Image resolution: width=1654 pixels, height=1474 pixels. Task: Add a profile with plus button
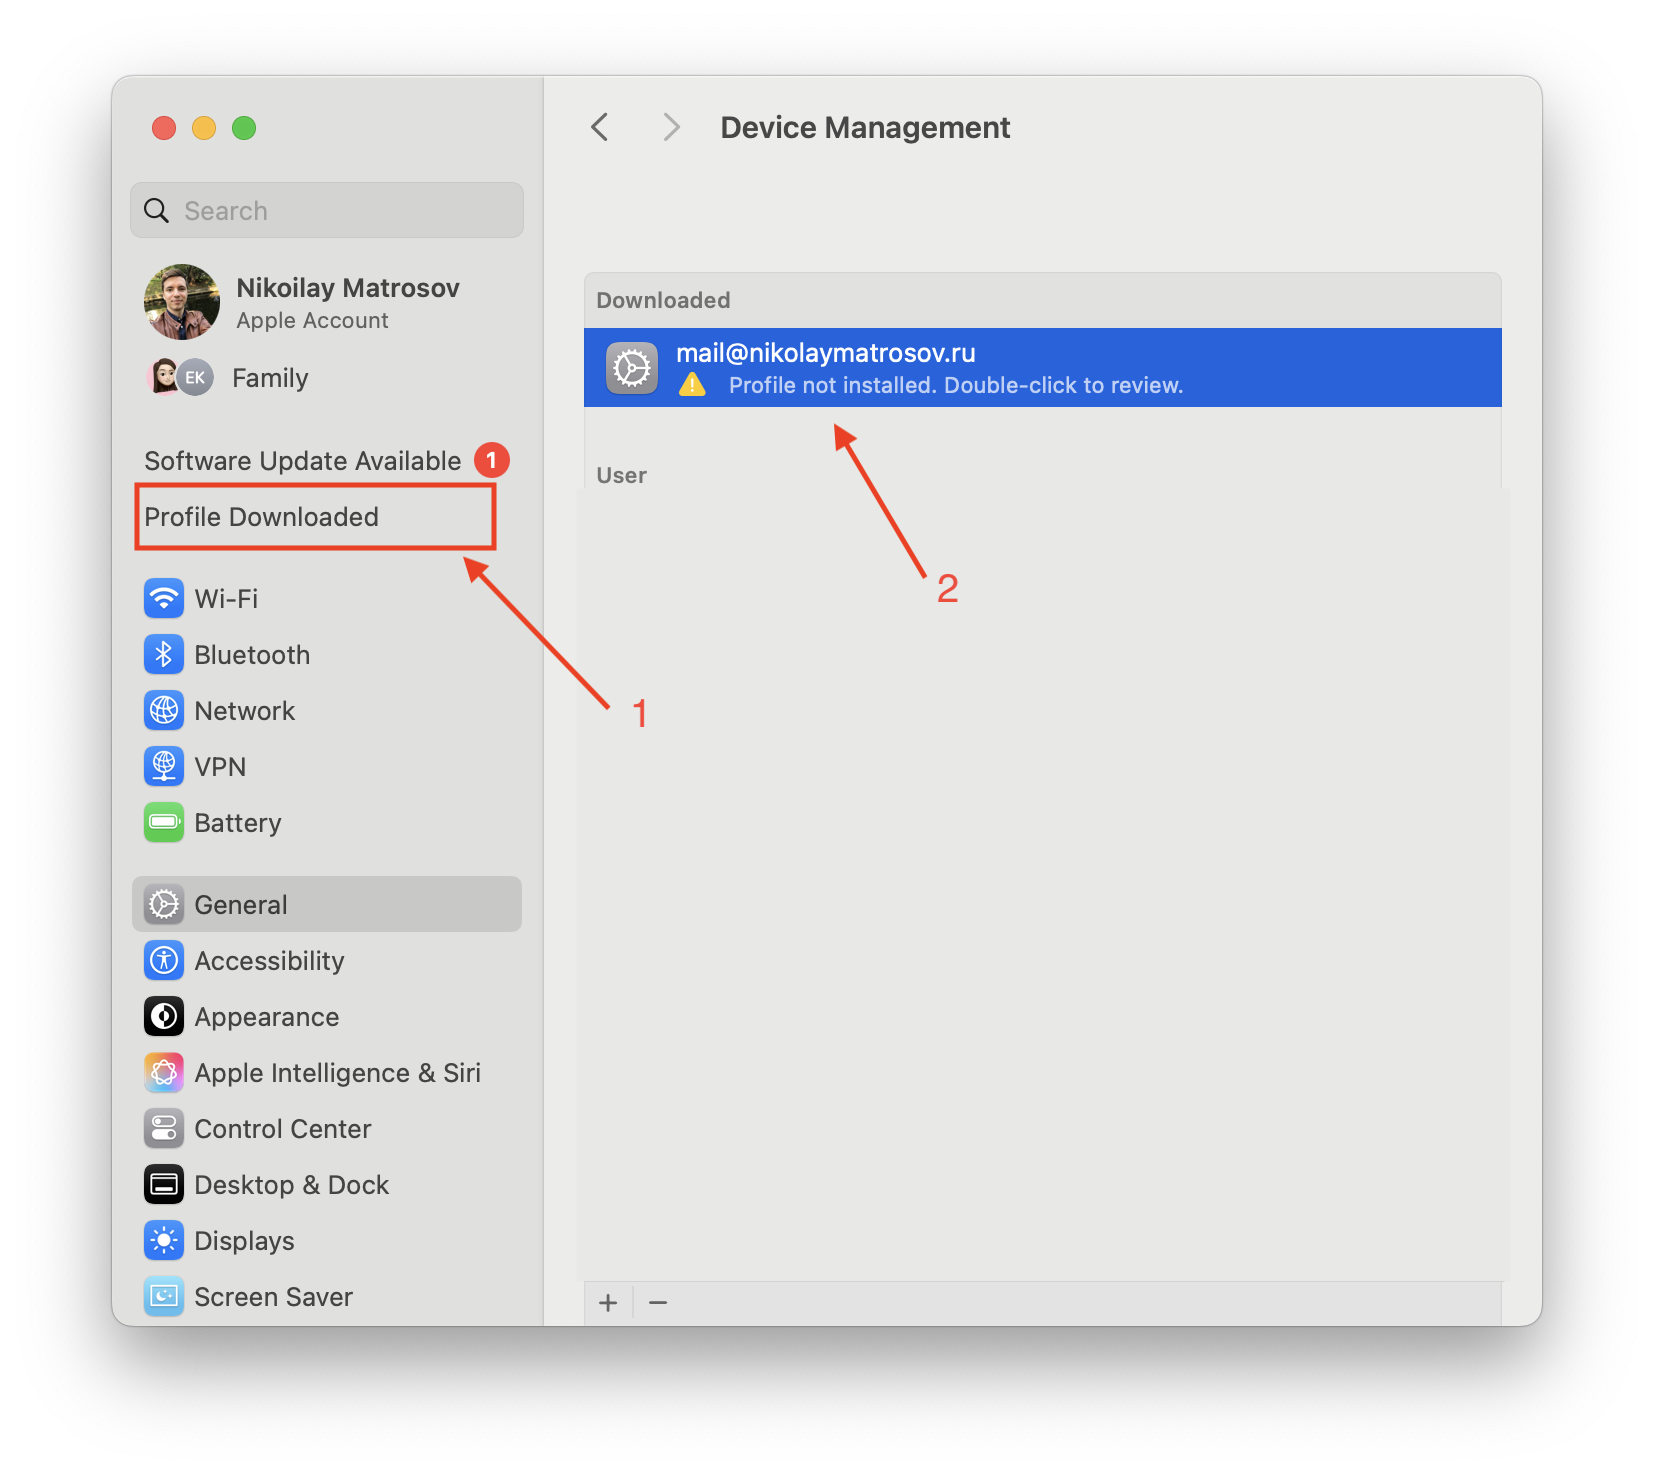pos(608,1303)
